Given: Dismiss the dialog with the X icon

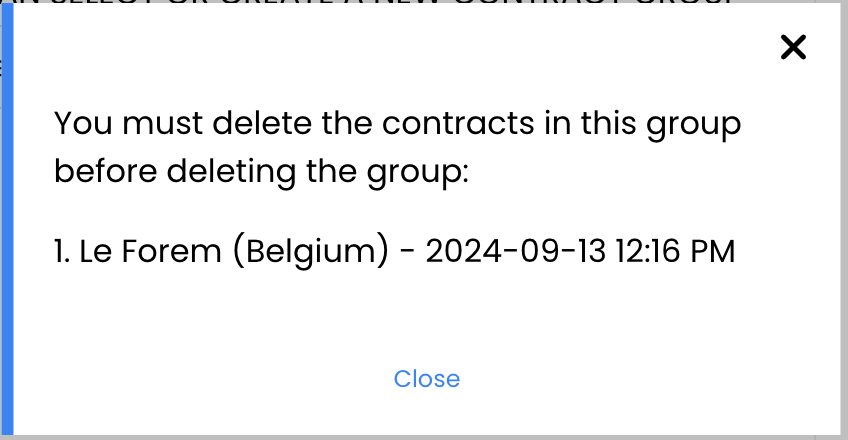Looking at the screenshot, I should click(793, 47).
